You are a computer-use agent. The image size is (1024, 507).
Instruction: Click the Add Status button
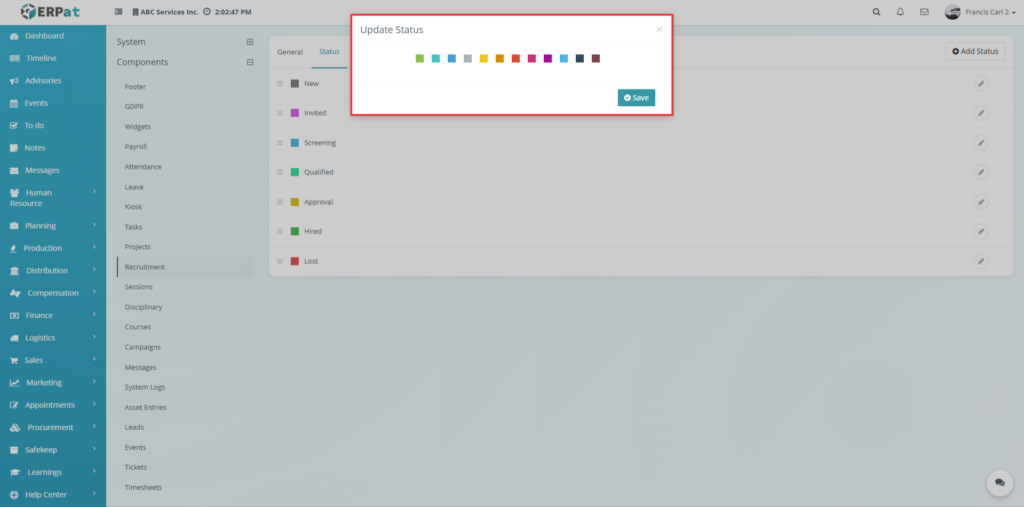click(975, 51)
